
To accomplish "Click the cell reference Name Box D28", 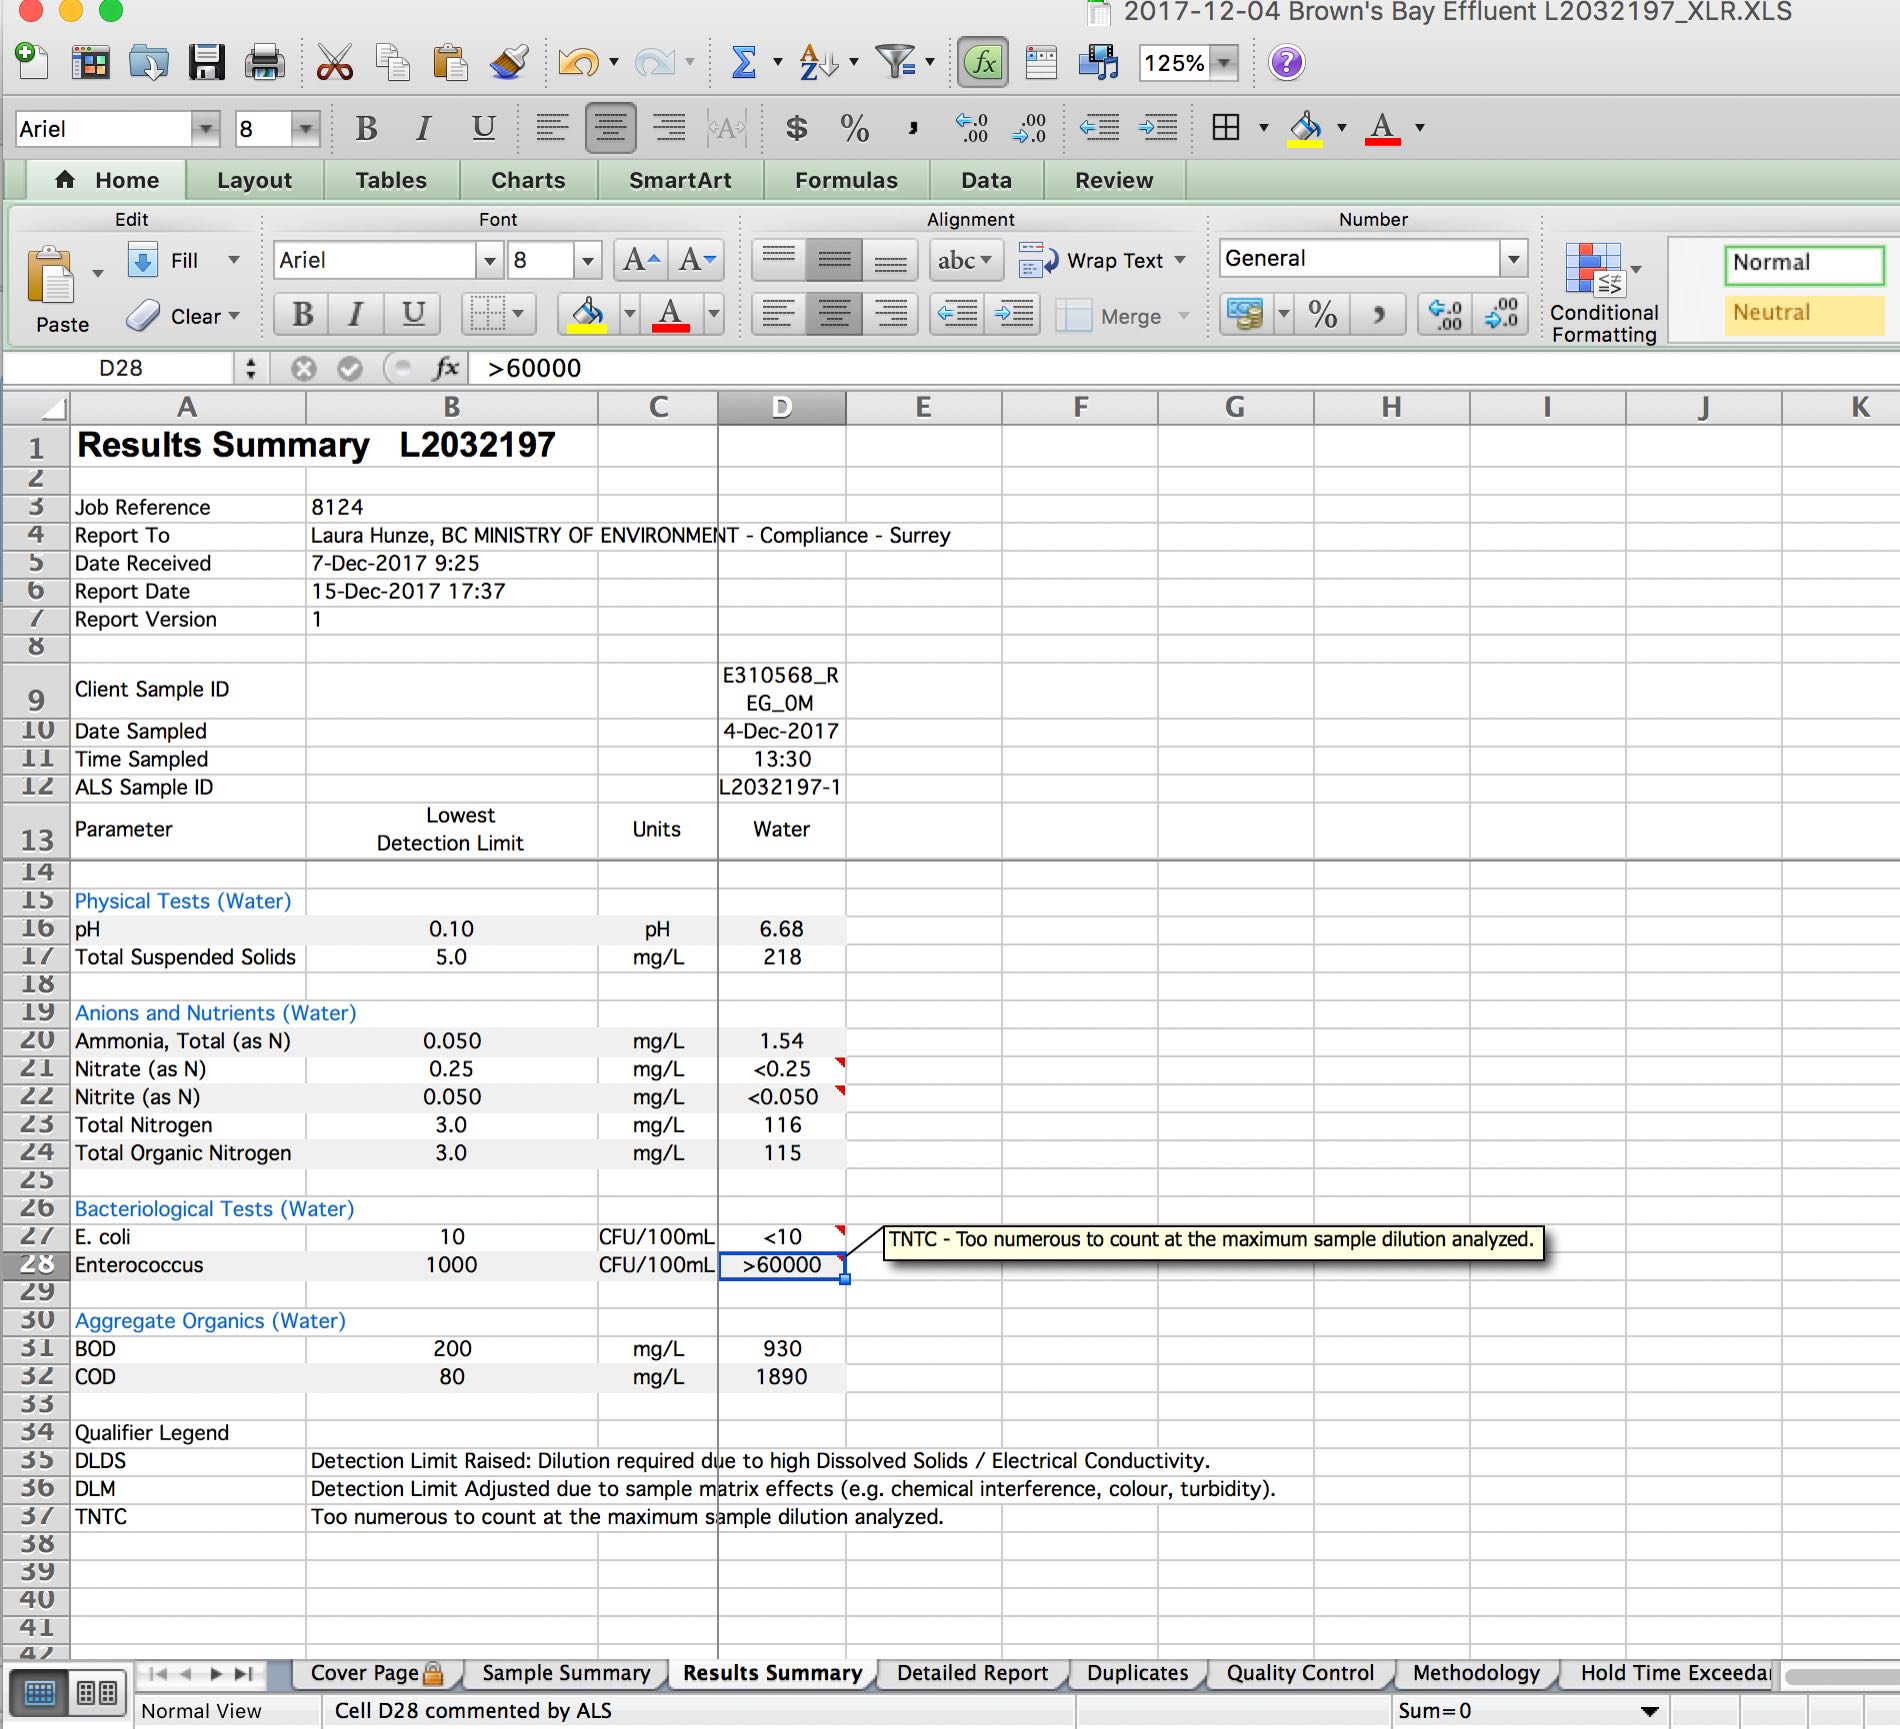I will click(x=121, y=369).
